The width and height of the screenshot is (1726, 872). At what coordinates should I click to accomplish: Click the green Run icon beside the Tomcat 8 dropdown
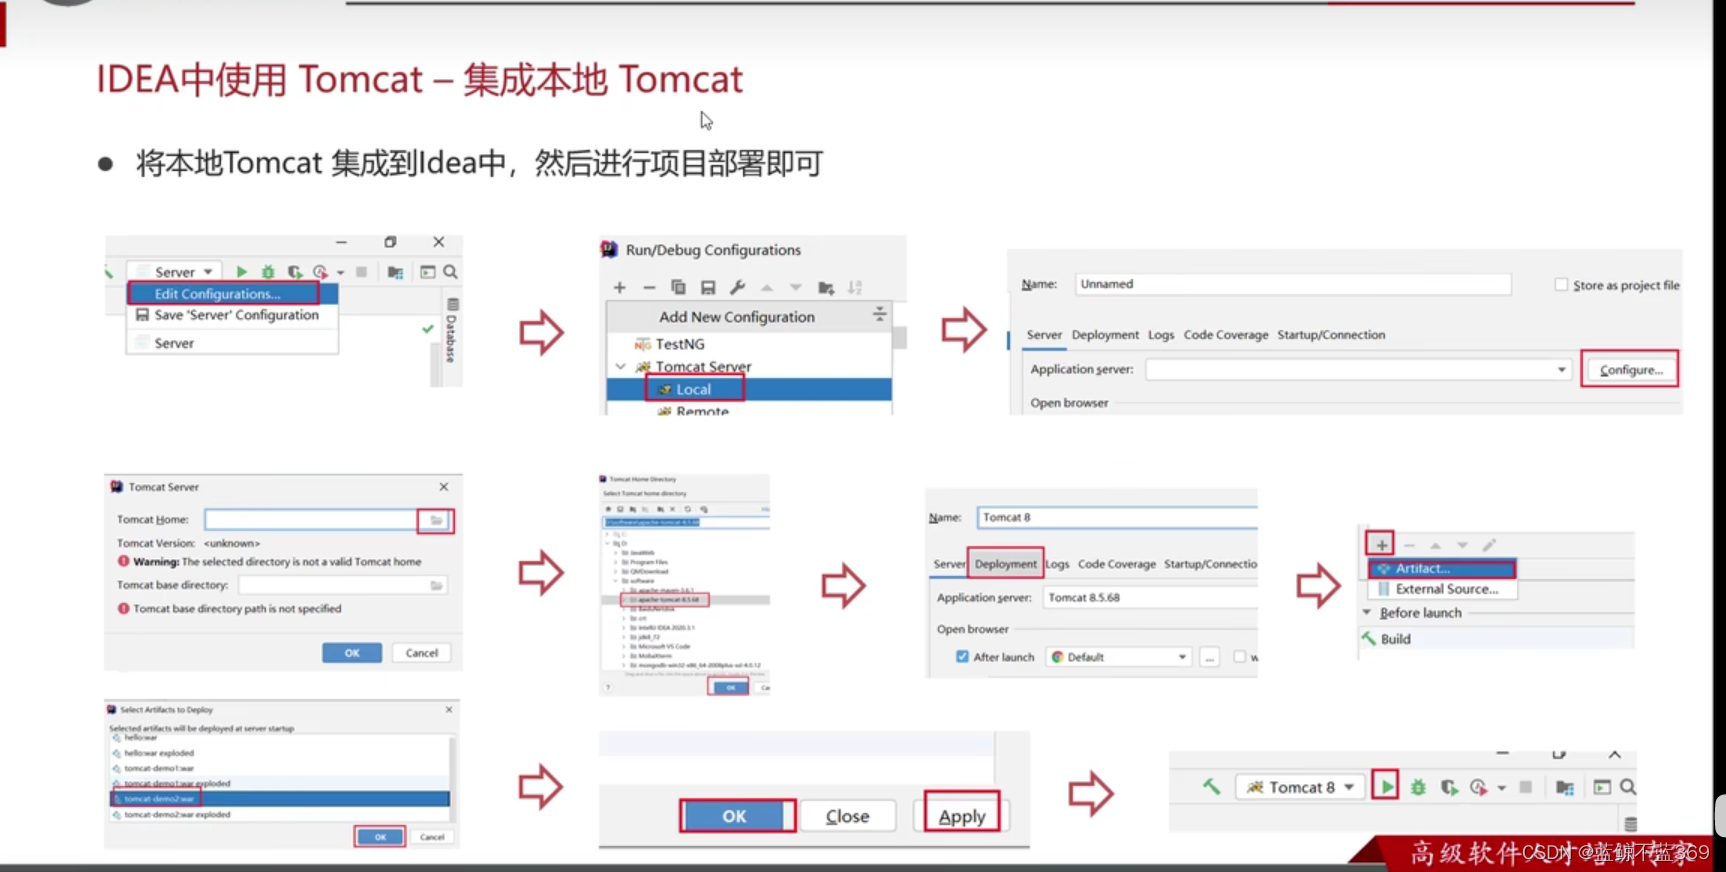(x=1386, y=787)
